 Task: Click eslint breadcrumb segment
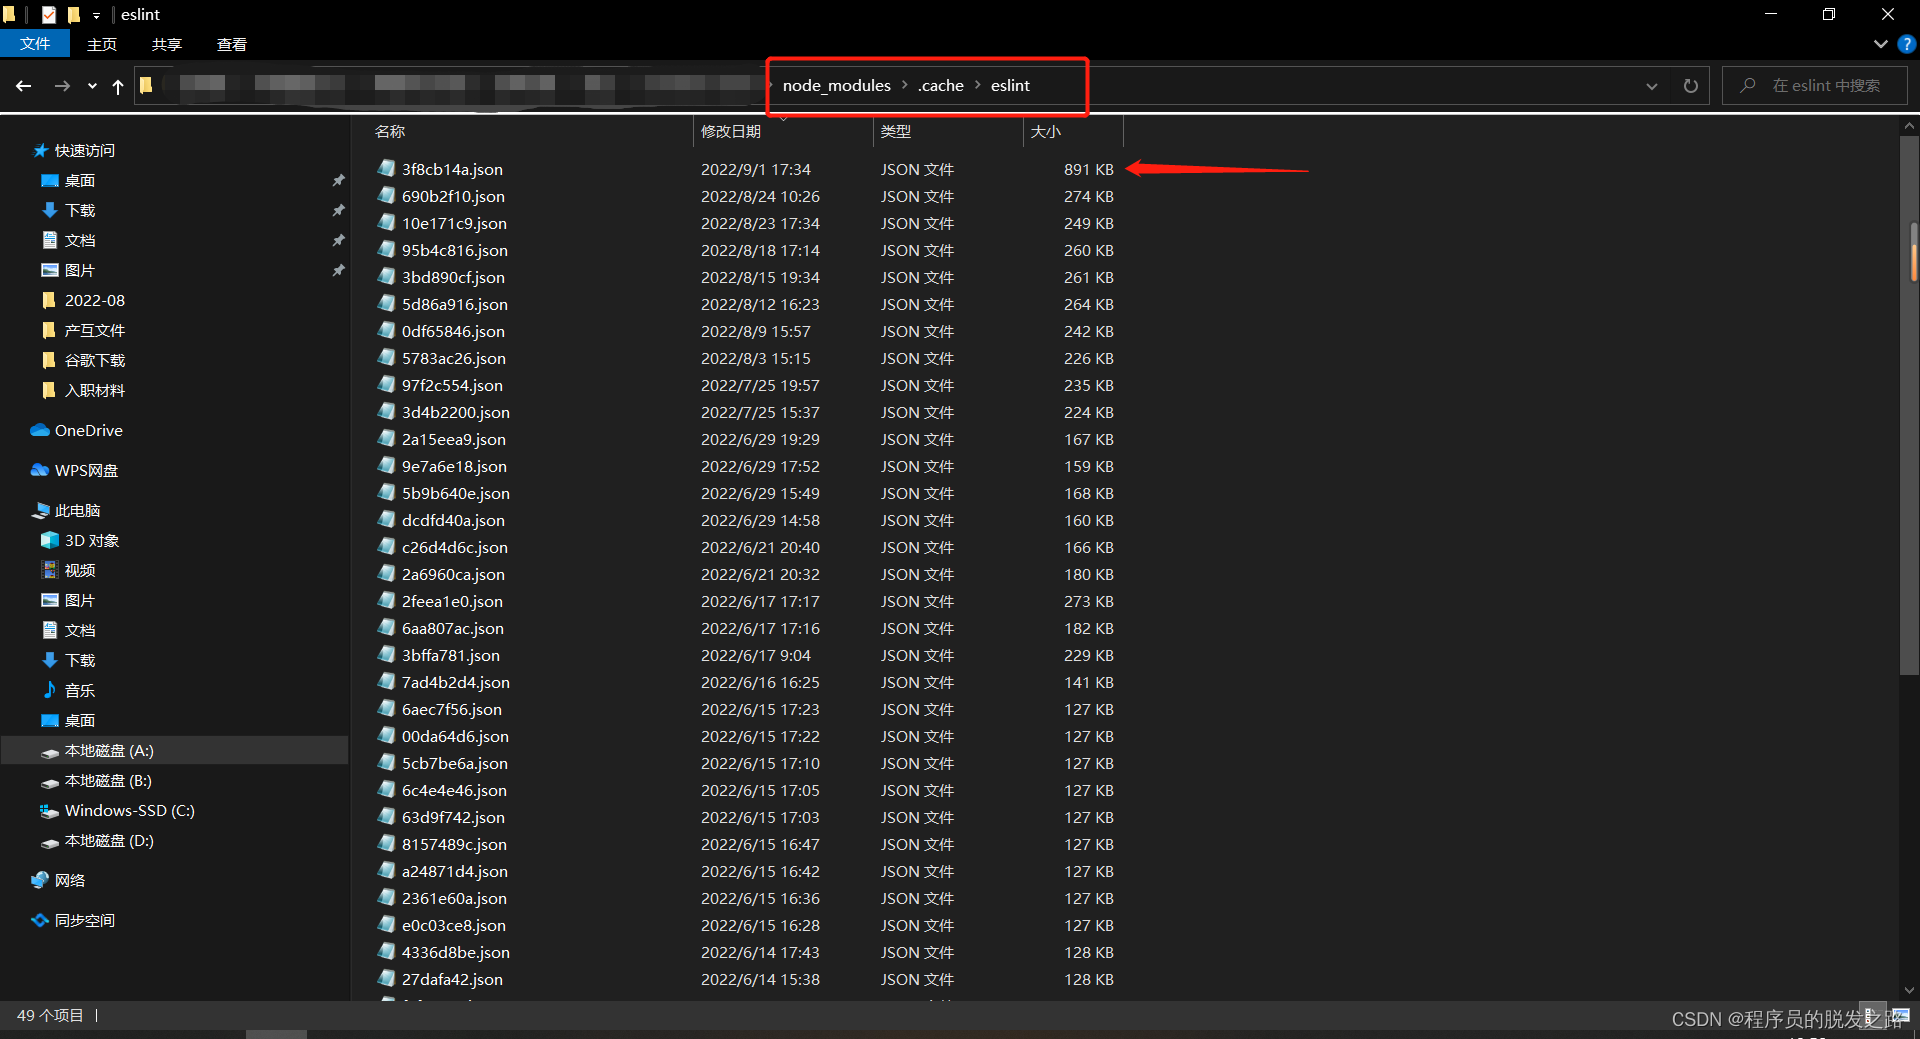(x=1010, y=86)
